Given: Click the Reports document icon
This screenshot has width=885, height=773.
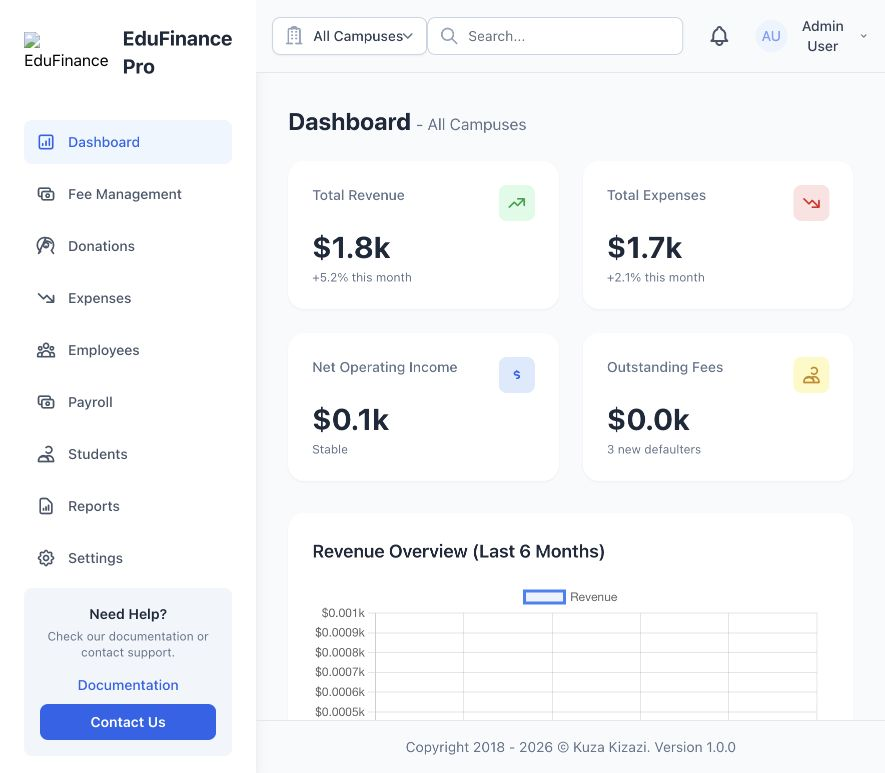Looking at the screenshot, I should click(46, 506).
